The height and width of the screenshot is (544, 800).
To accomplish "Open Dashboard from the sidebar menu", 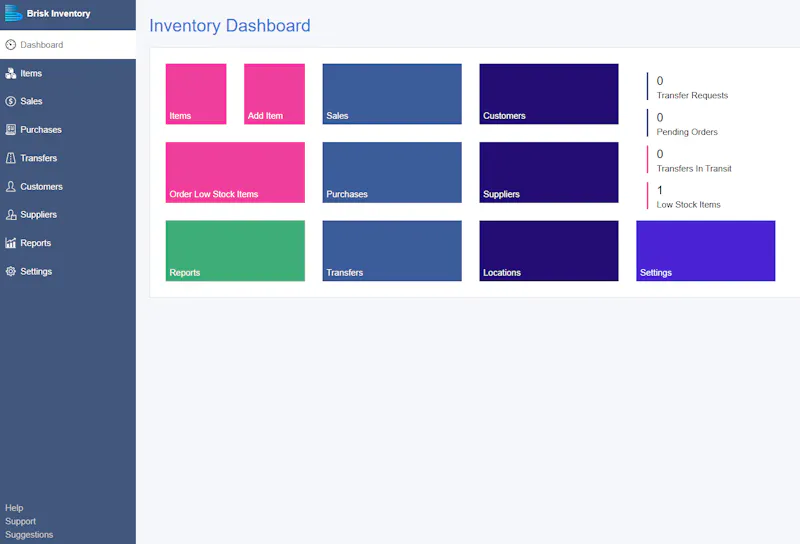I will pos(68,45).
